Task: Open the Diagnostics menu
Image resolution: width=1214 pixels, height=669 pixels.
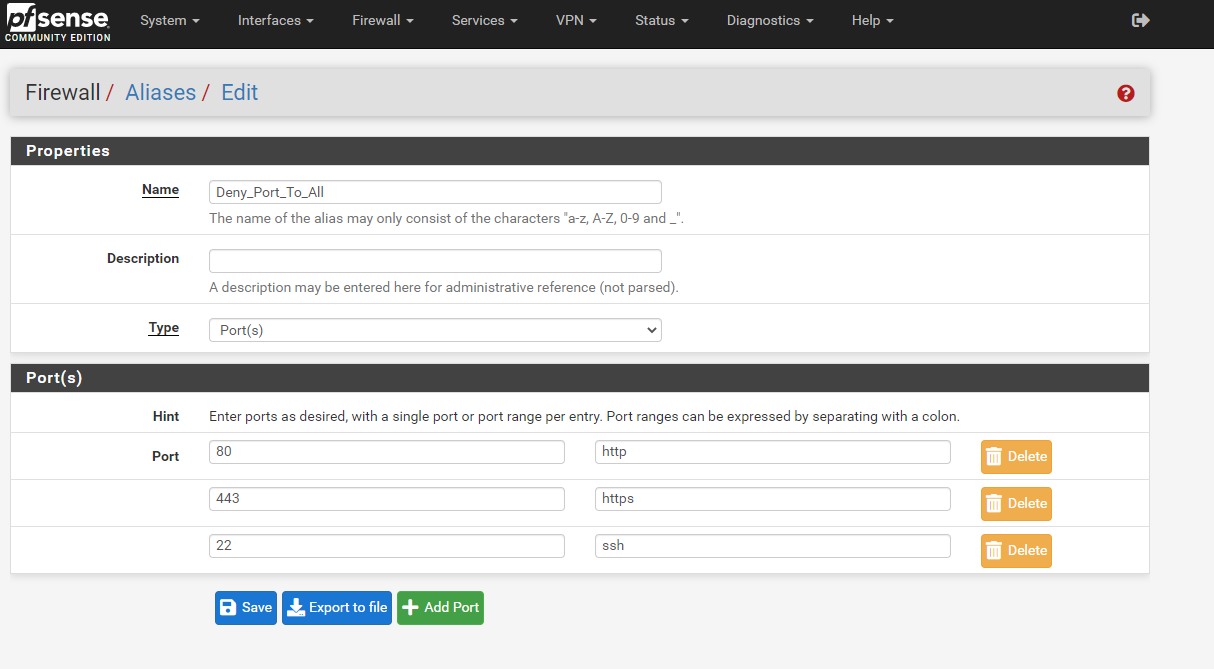Action: pyautogui.click(x=770, y=20)
